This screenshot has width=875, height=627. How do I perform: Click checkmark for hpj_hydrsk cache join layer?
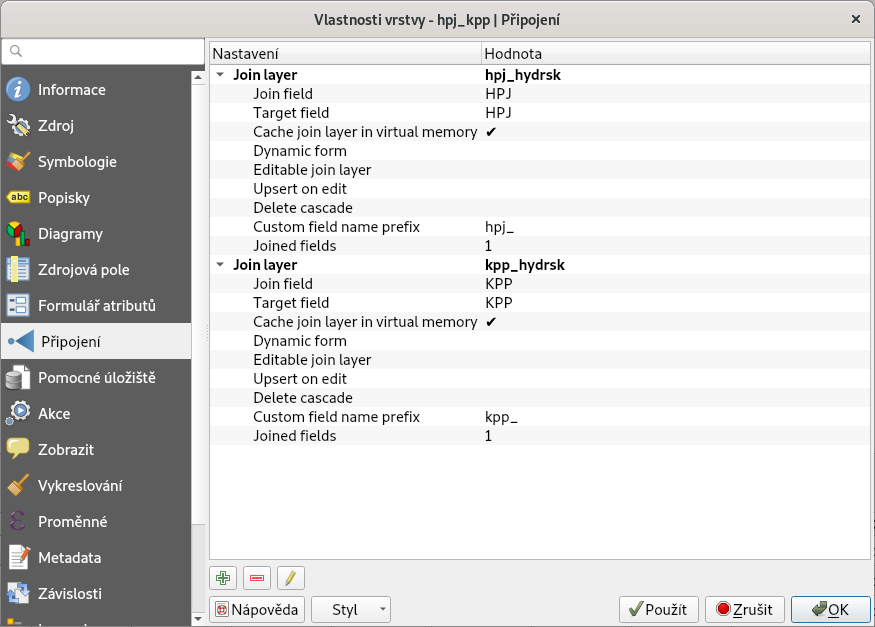[491, 132]
